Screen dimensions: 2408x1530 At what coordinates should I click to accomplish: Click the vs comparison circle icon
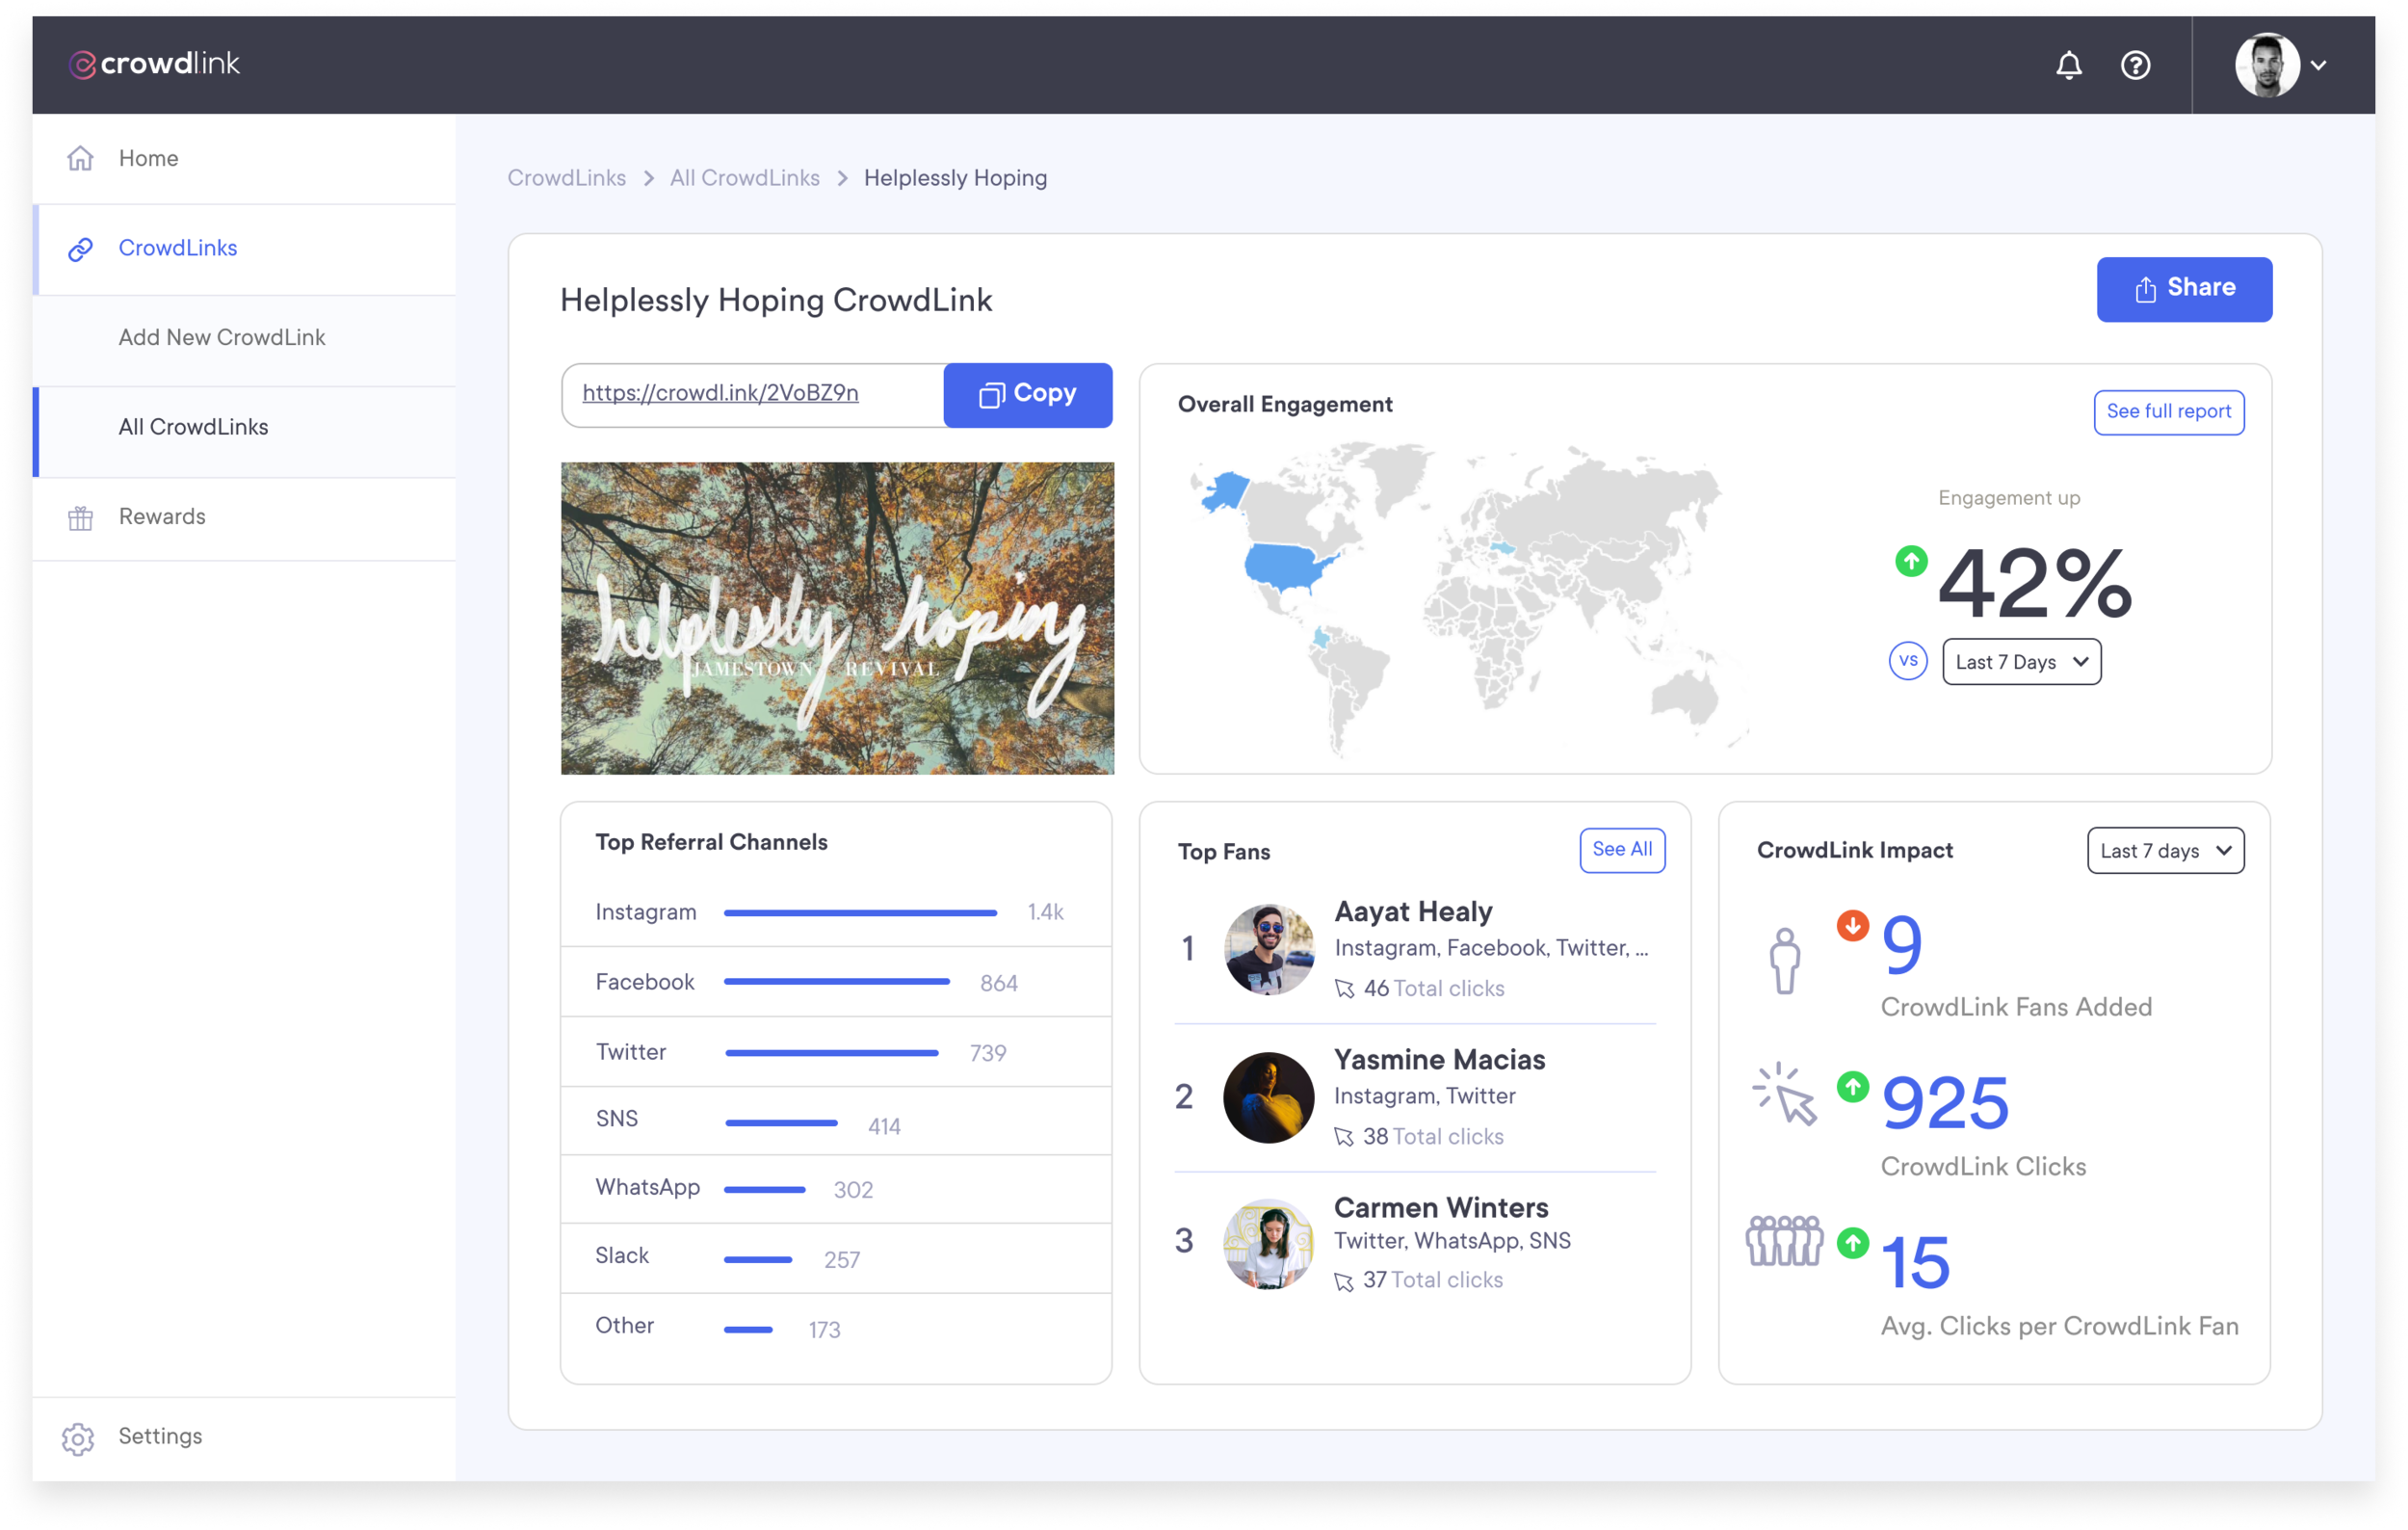point(1908,661)
